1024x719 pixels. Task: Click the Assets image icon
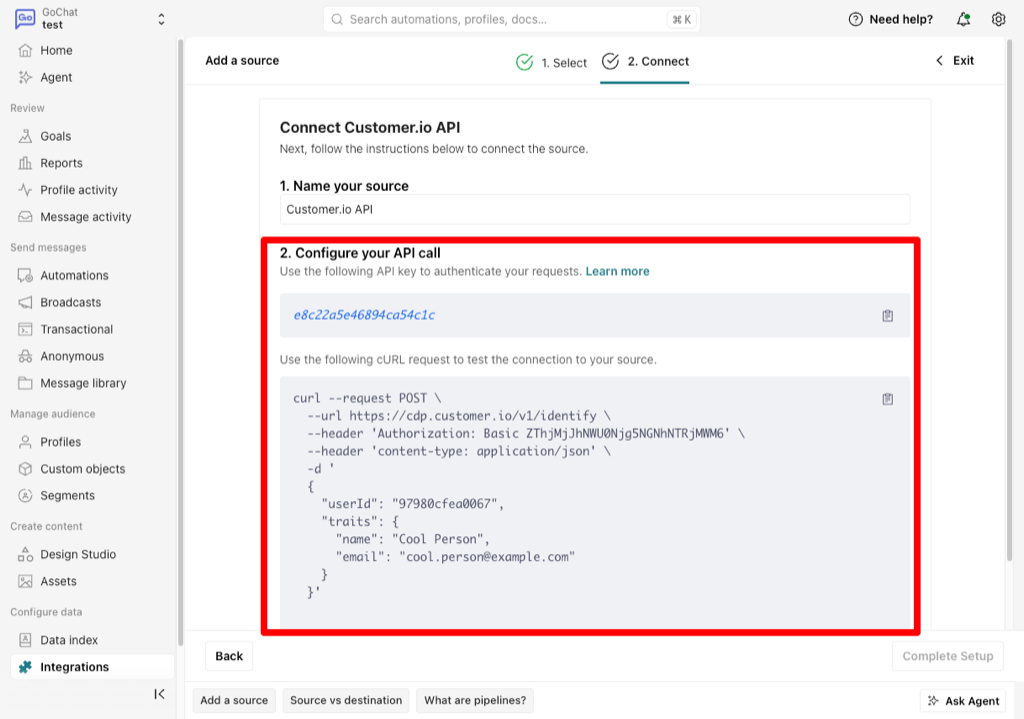pyautogui.click(x=25, y=581)
